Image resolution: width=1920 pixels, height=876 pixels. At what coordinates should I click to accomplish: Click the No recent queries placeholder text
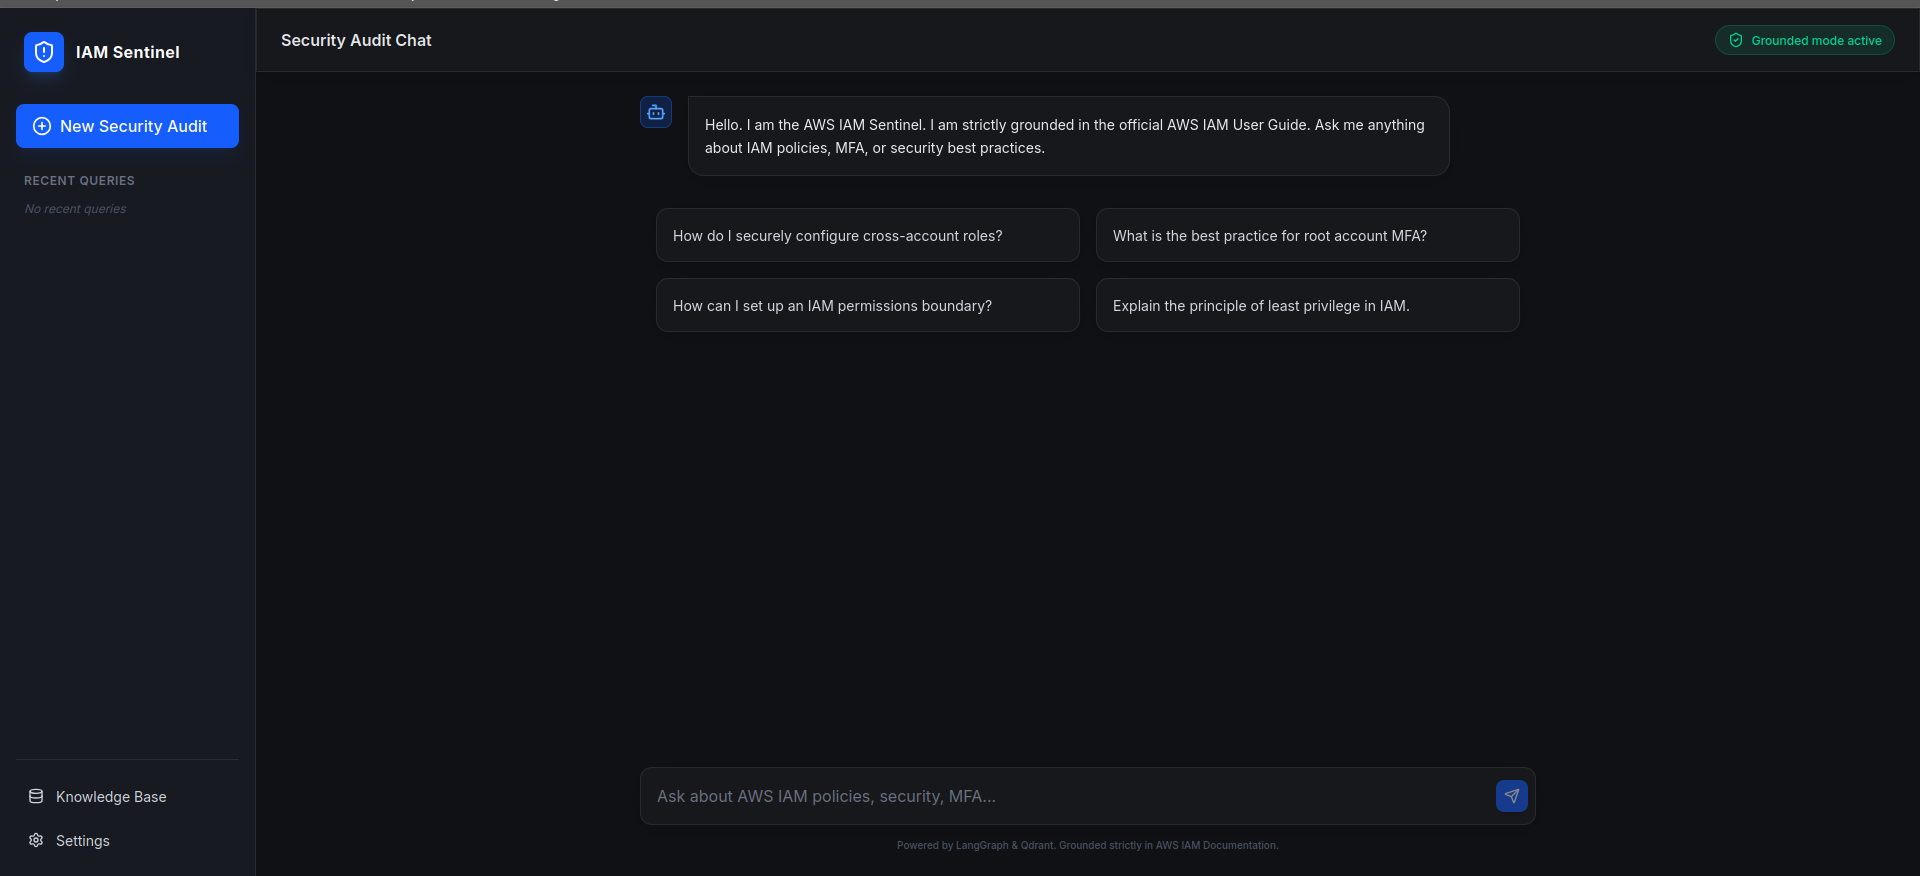75,209
